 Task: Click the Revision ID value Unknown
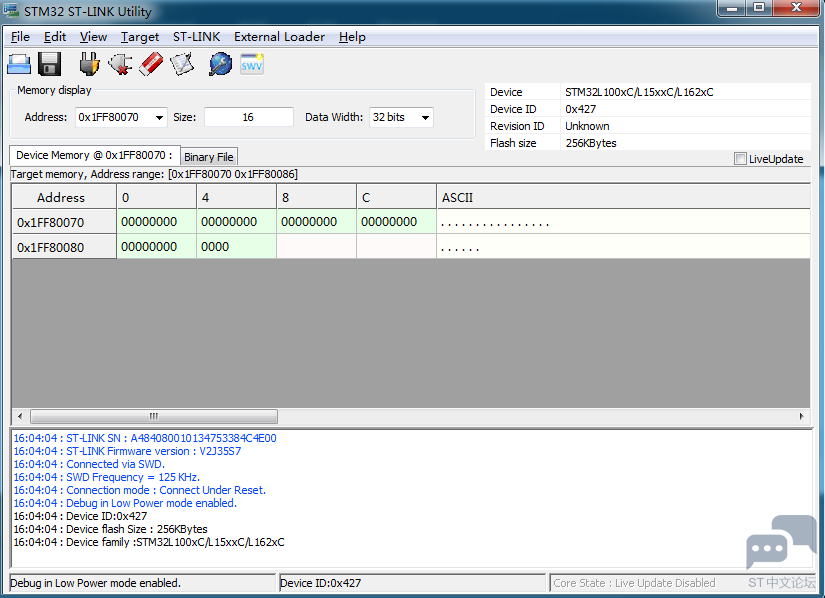(587, 126)
